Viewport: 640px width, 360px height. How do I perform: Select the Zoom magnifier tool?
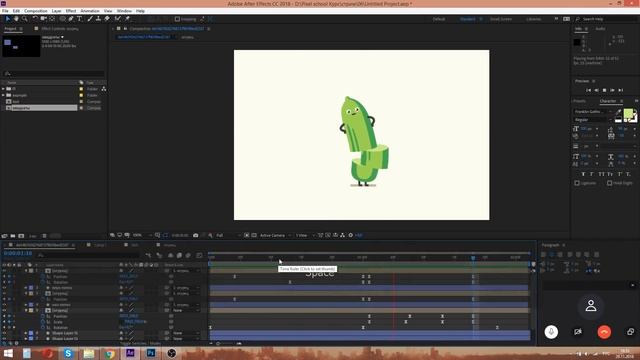tap(24, 19)
